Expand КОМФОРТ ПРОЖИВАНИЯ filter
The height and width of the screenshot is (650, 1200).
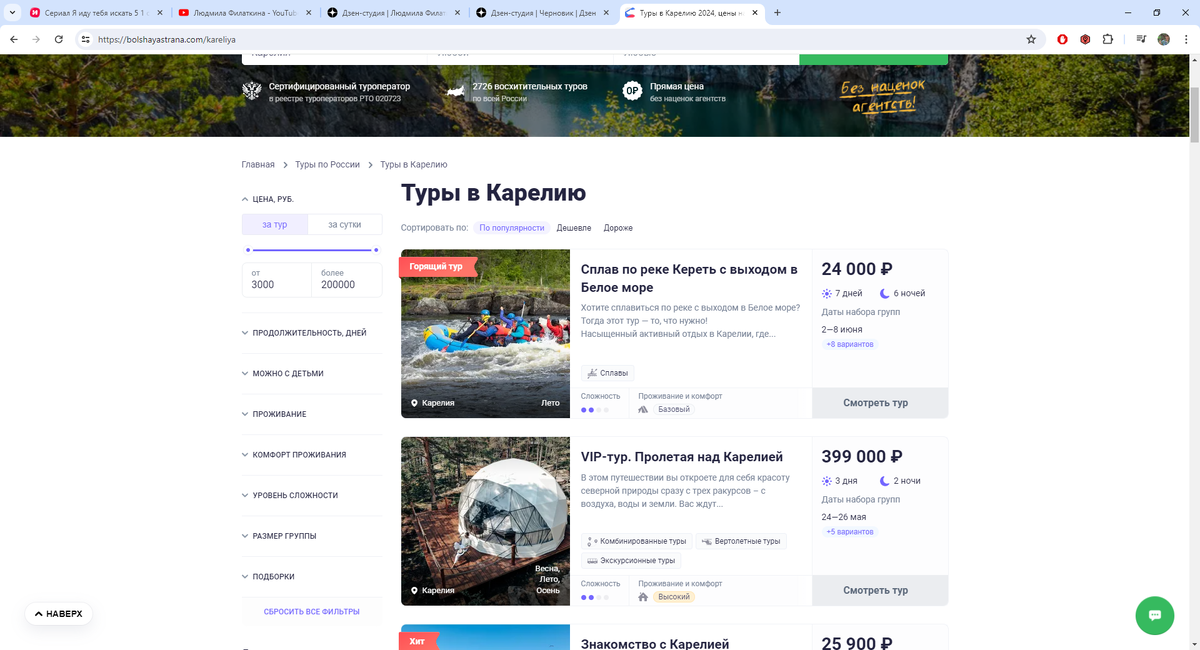[294, 455]
